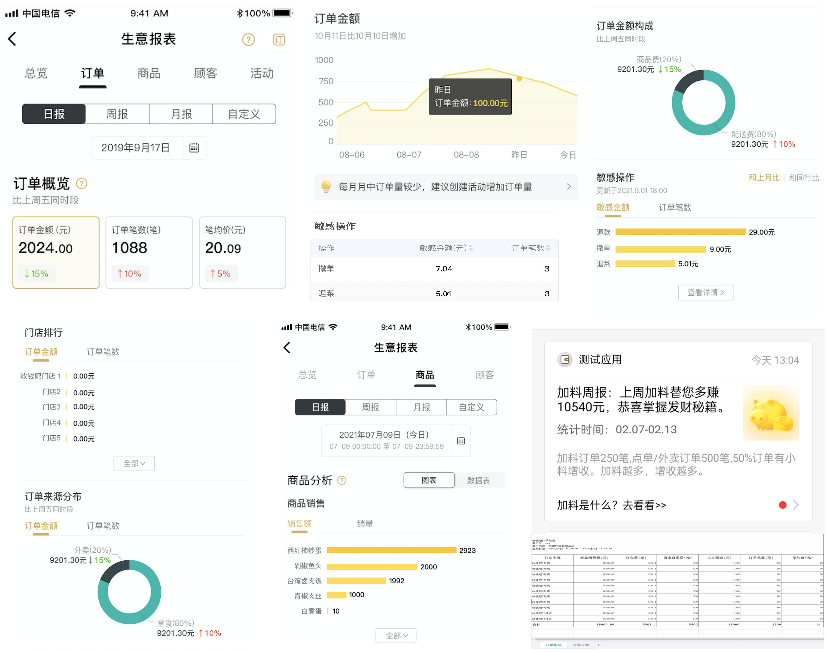Tap the piggy bank image in 加料周报 card
Screen dimensions: 827x652
[770, 413]
